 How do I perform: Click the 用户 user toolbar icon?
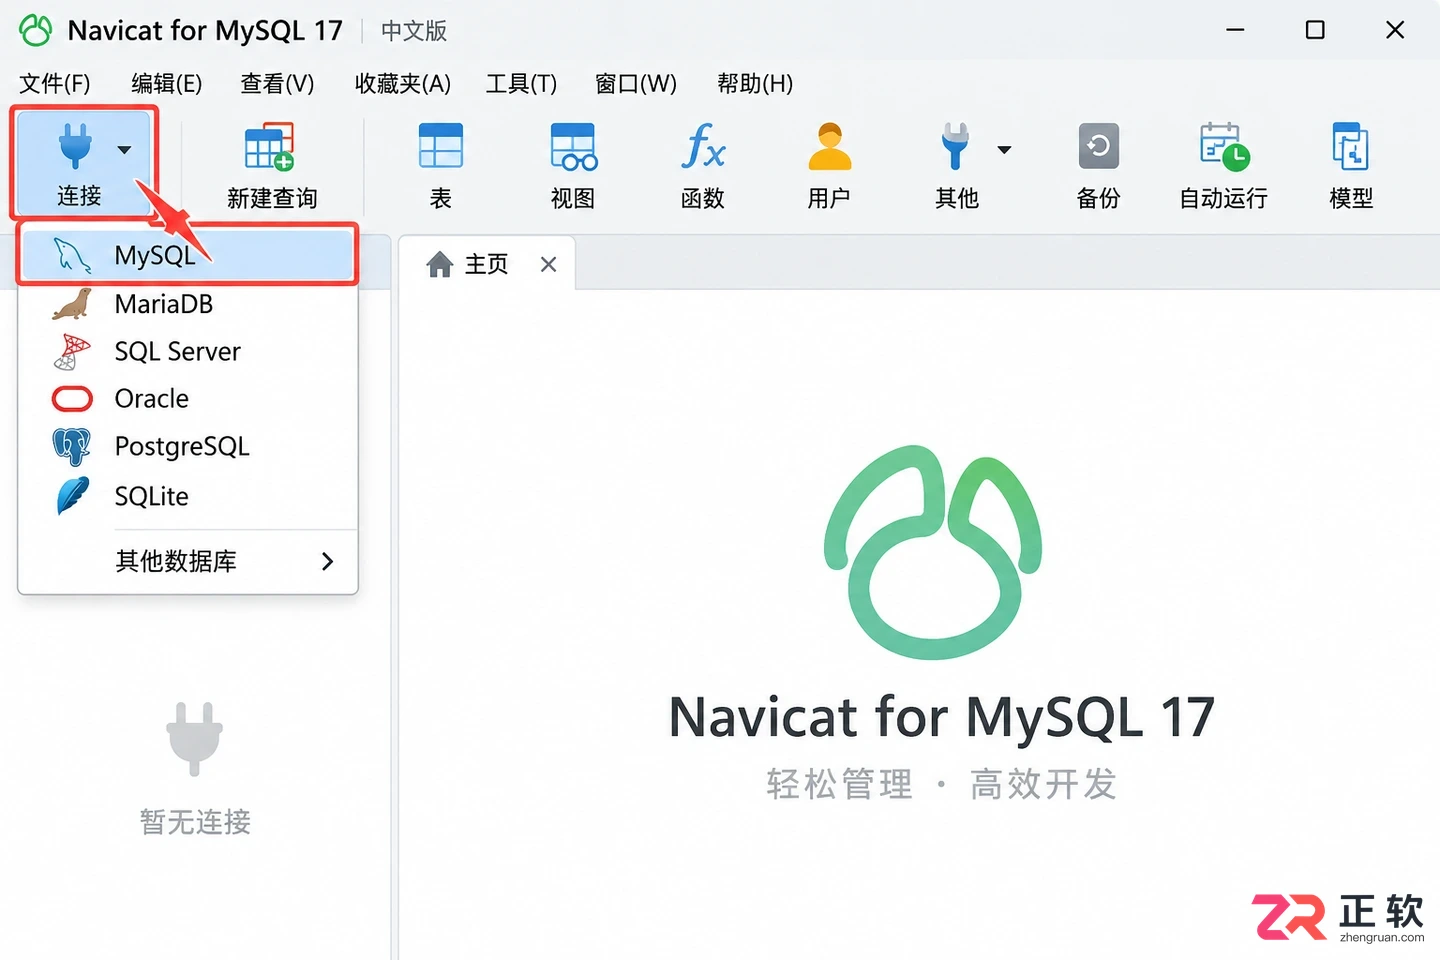click(829, 146)
